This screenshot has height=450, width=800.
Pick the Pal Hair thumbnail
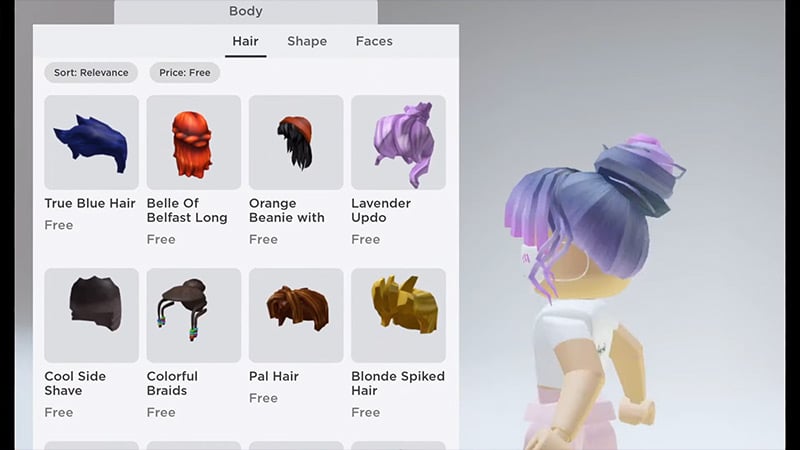296,315
